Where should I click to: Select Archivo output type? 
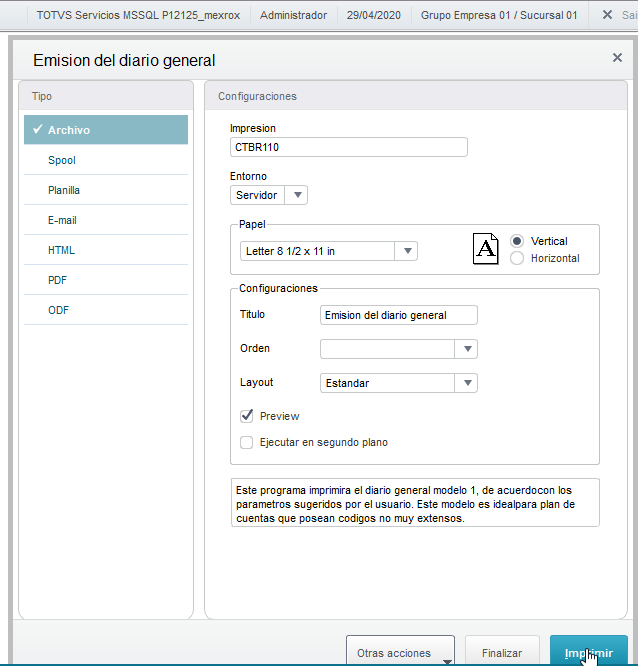point(106,130)
